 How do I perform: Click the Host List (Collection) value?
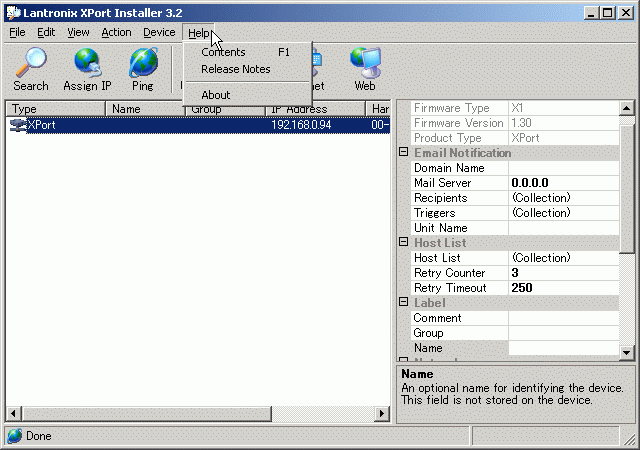point(564,258)
